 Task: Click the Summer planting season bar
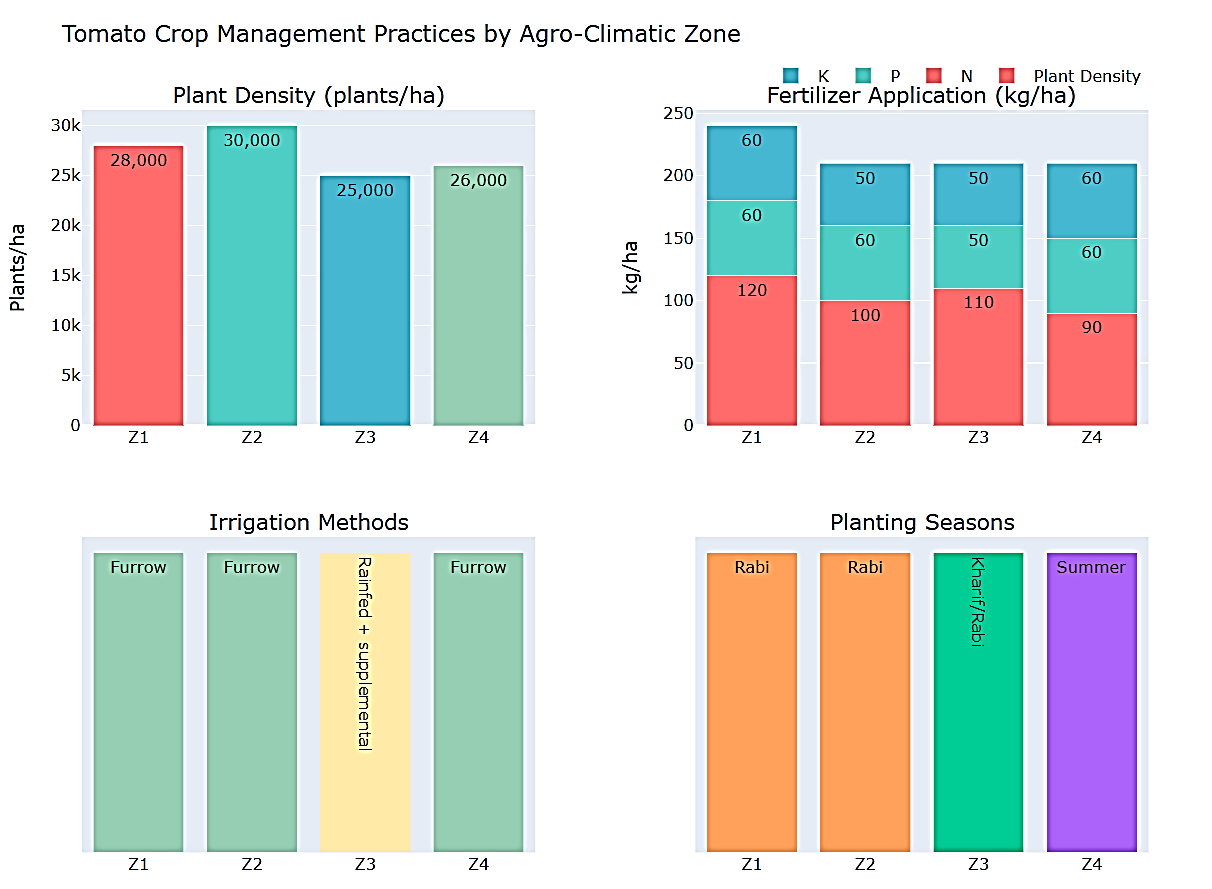(x=1092, y=702)
